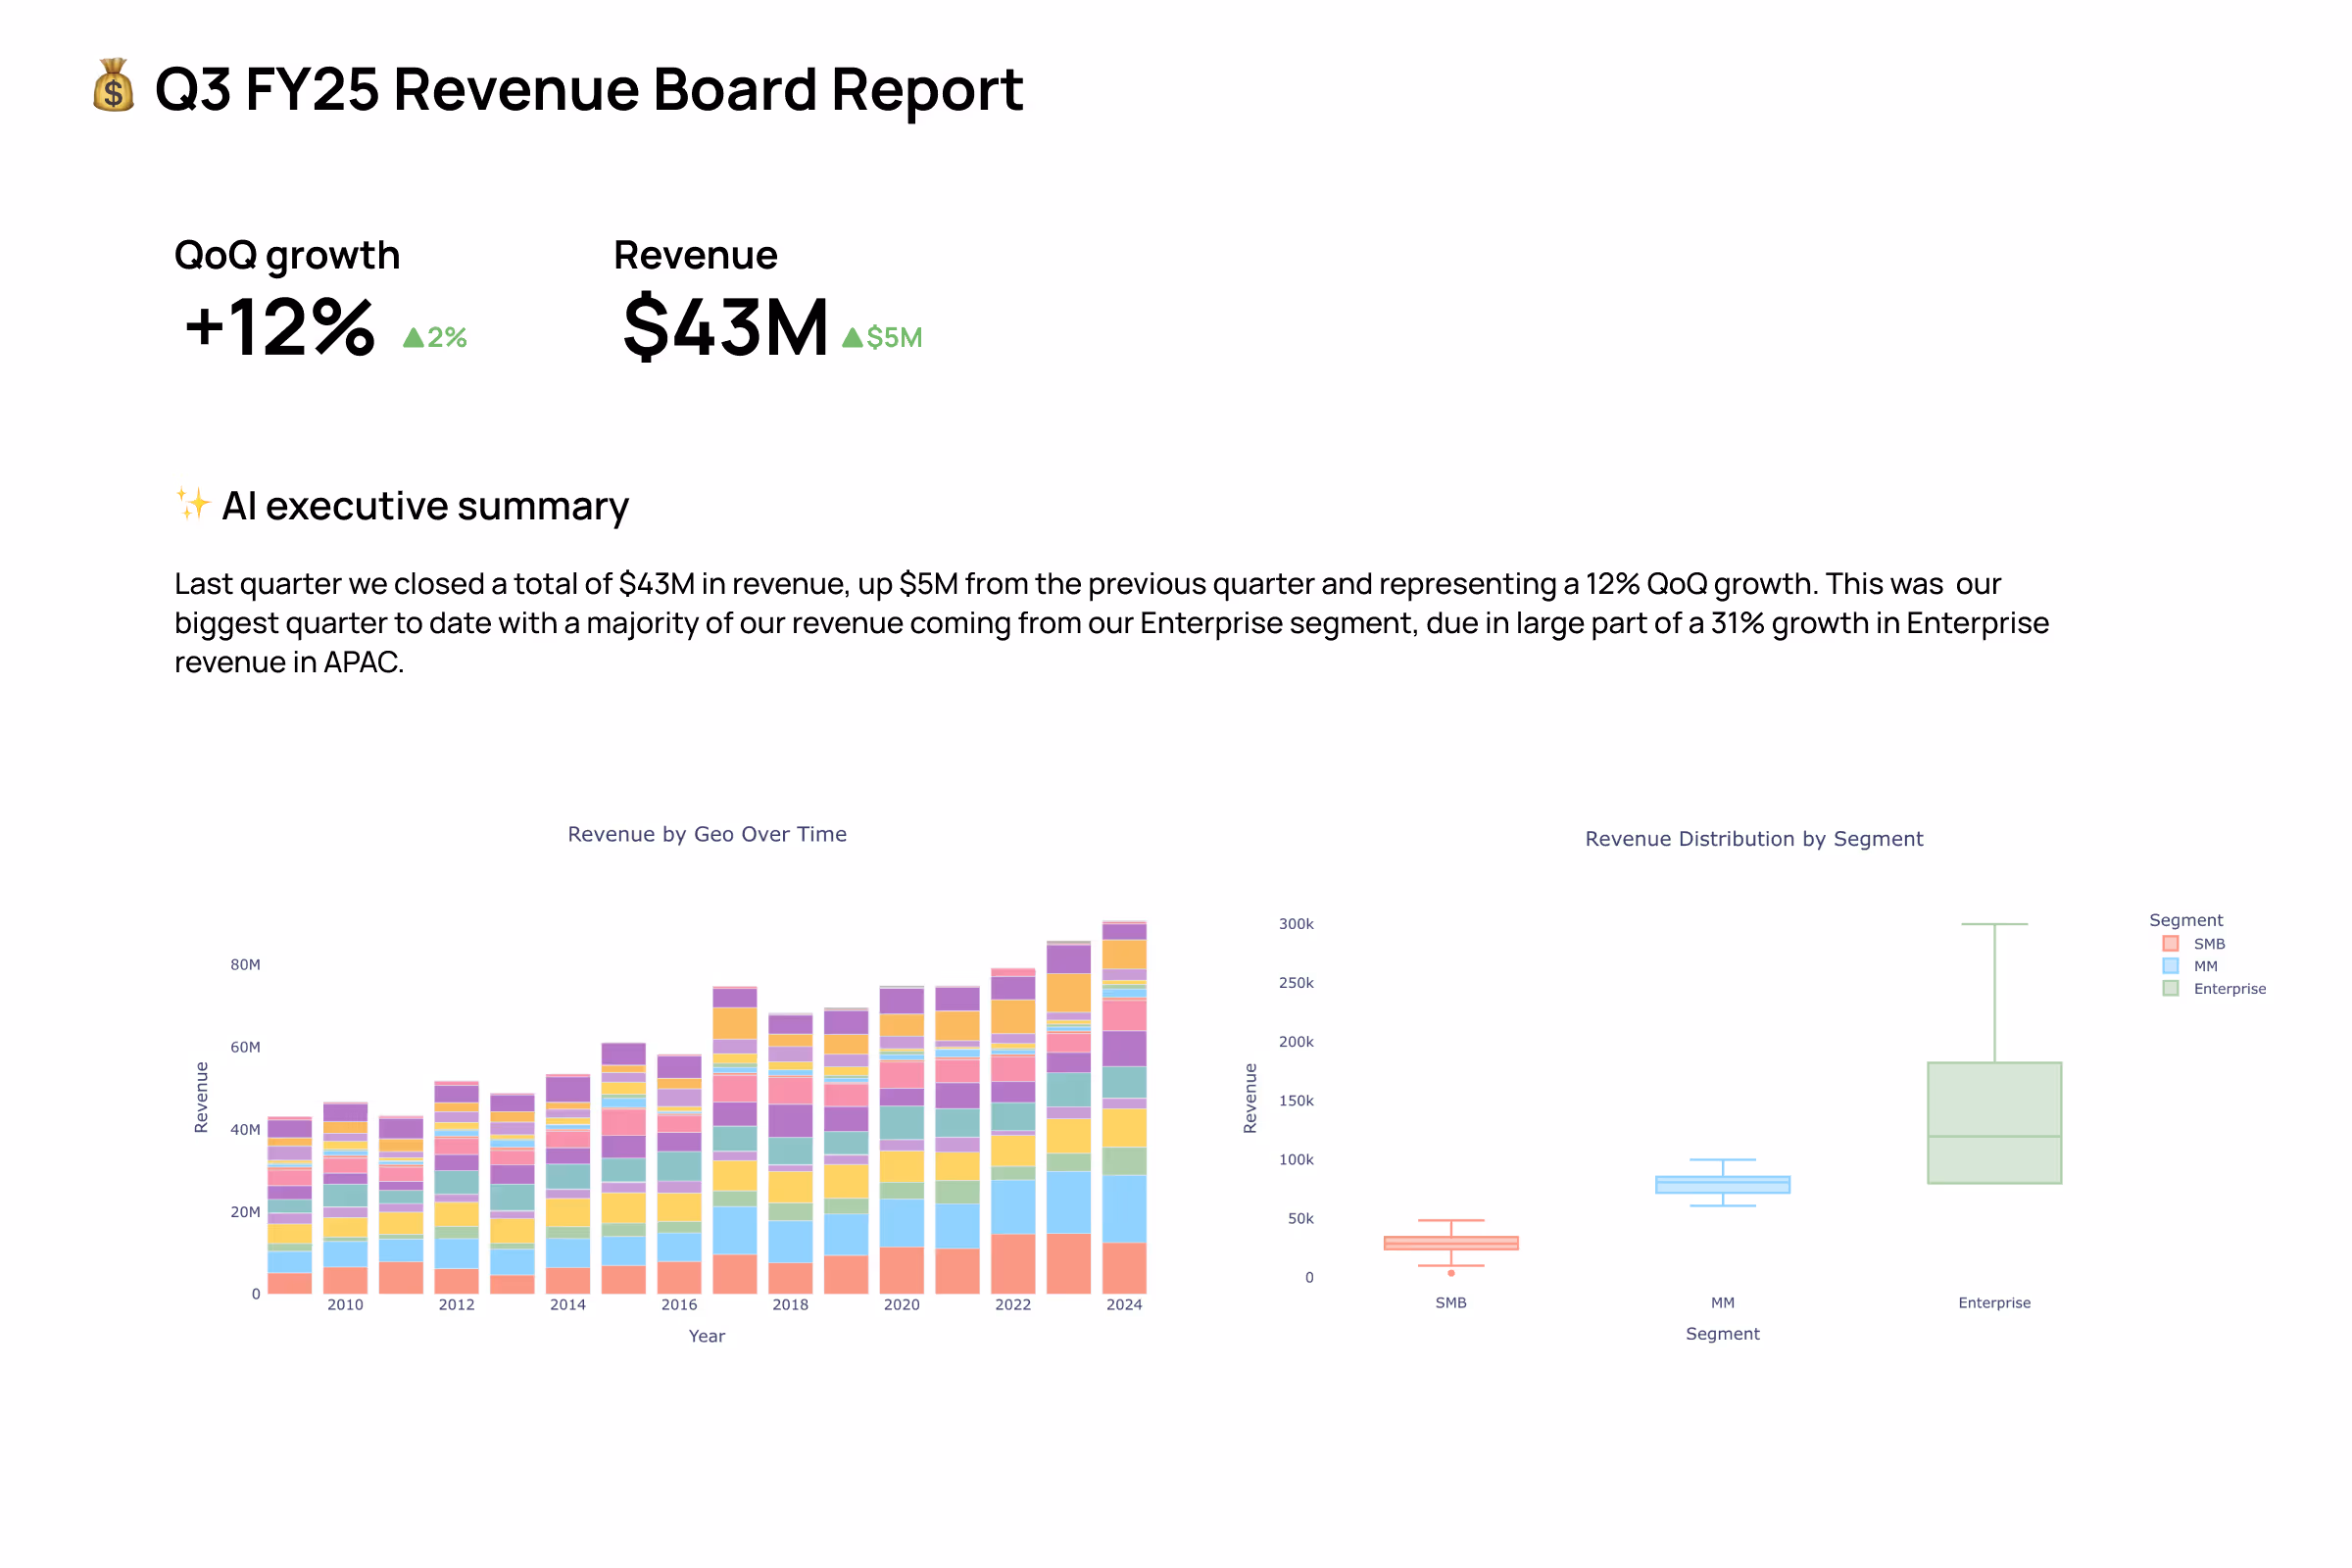The image size is (2352, 1568).
Task: Click the sparkles icon beside AI summary
Action: pyautogui.click(x=193, y=504)
